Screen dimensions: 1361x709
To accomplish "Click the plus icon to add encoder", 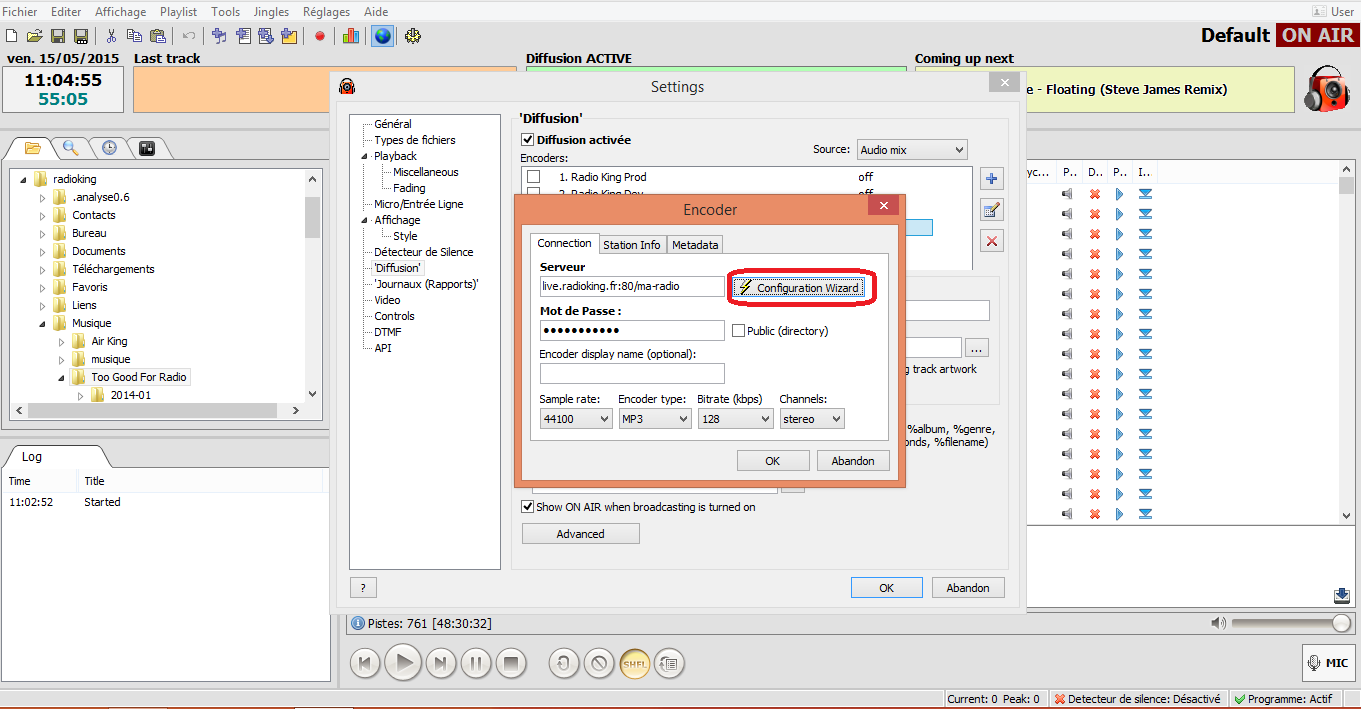I will (991, 179).
